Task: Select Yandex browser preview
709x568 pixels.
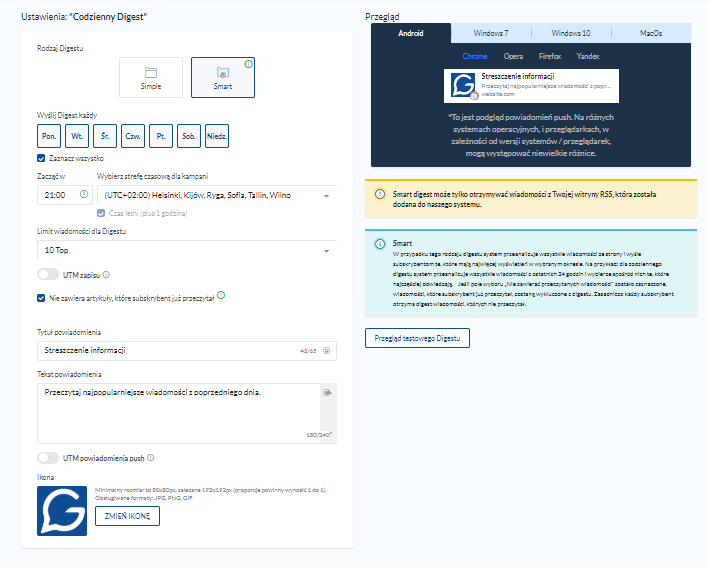Action: tap(588, 57)
